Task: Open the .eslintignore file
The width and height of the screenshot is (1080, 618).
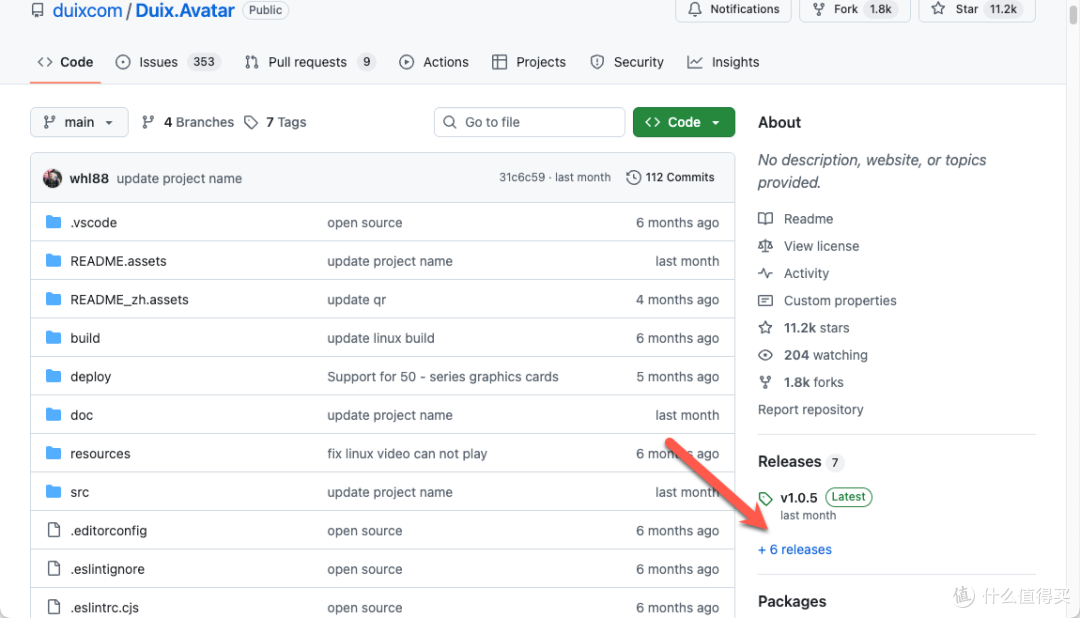Action: tap(107, 570)
